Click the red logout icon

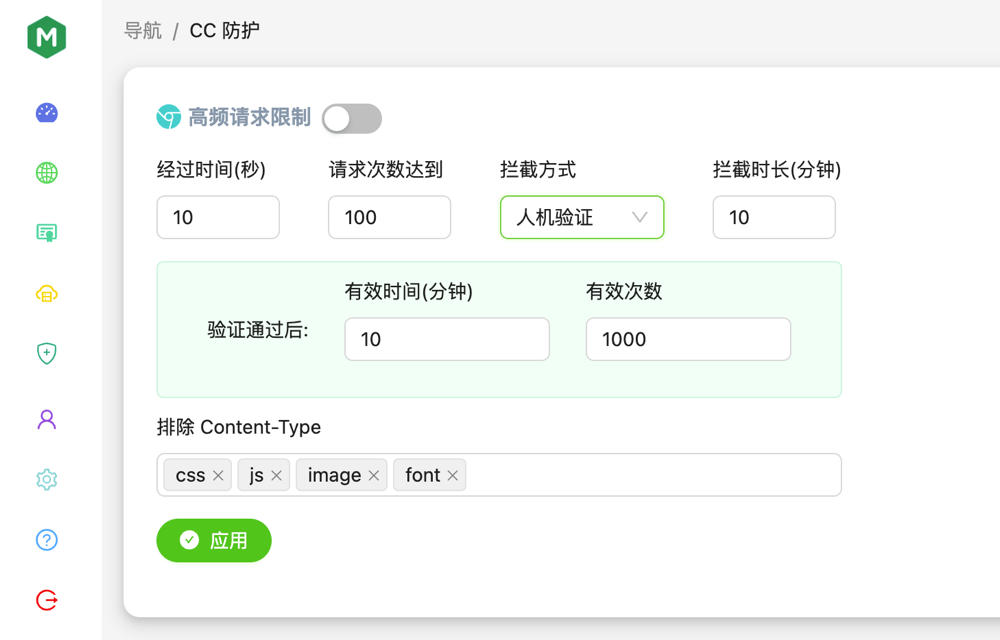(x=47, y=600)
